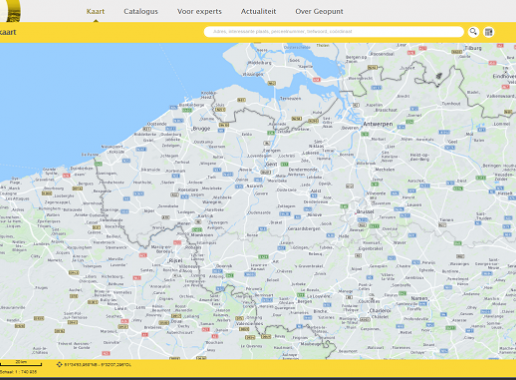Open the Actualiteit menu item
Viewport: 516px width, 380px height.
258,11
